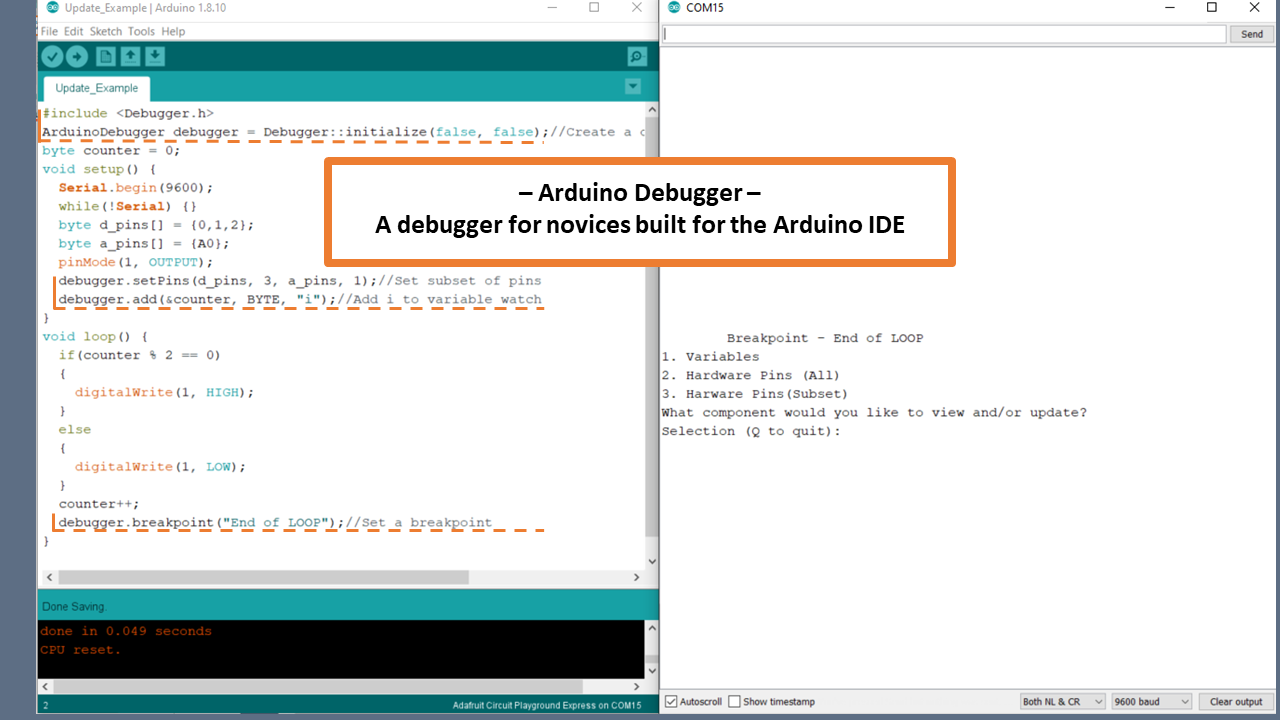
Task: Click the editor vertical scrollbar
Action: pos(652,336)
